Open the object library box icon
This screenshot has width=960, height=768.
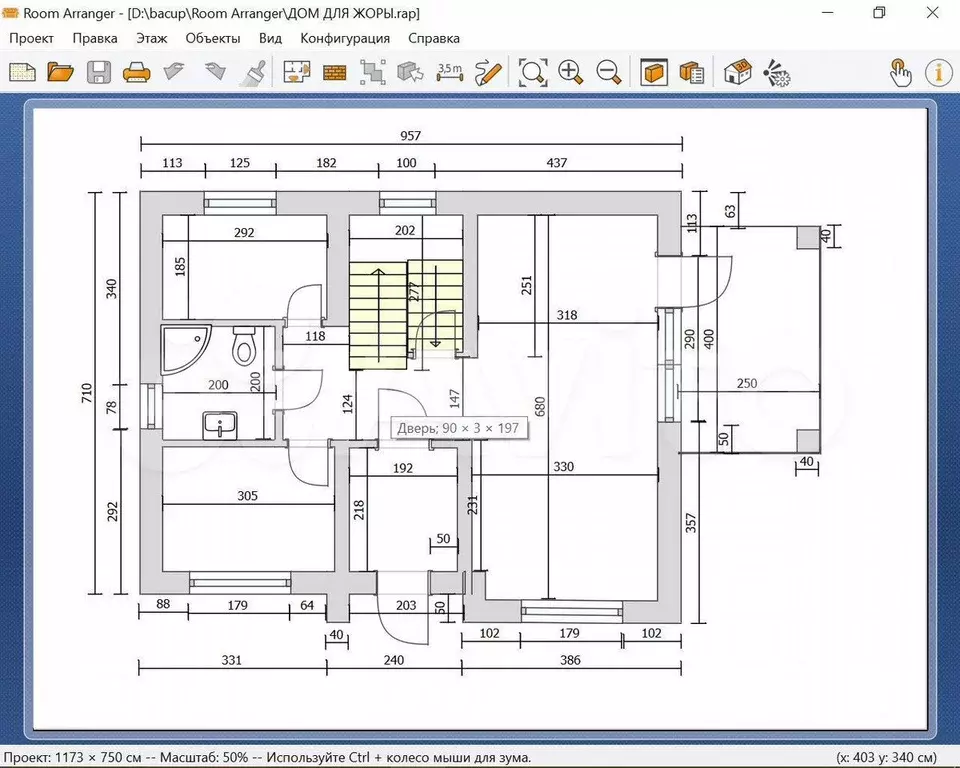[653, 72]
